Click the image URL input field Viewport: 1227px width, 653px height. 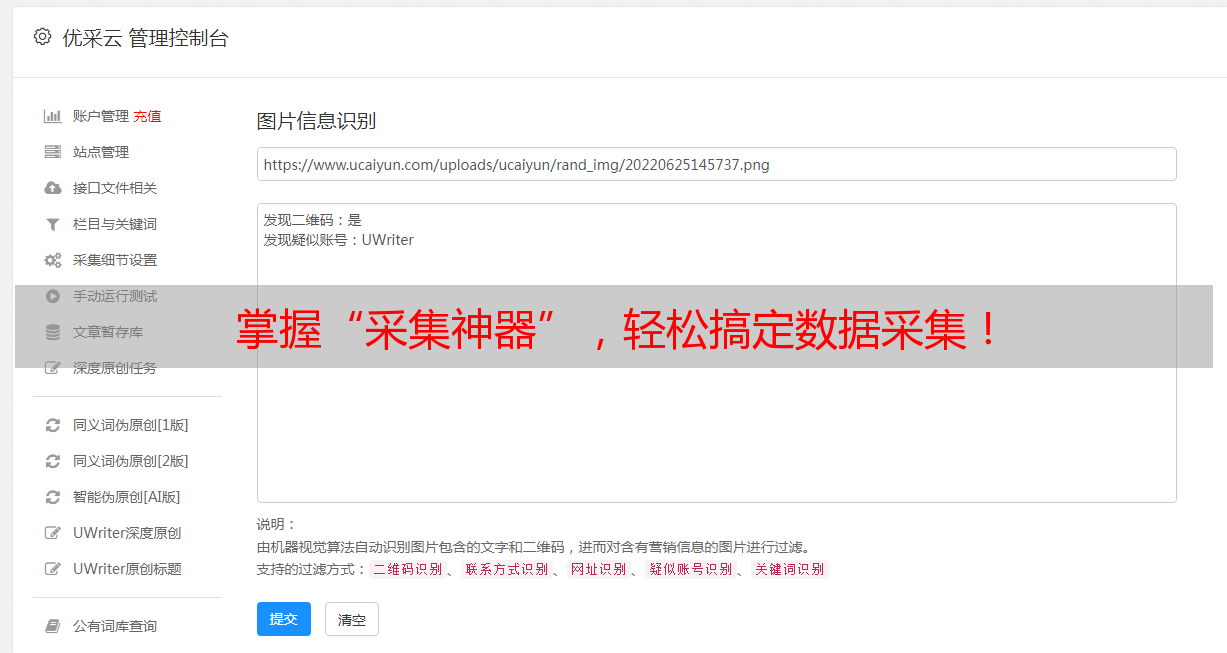[x=716, y=164]
